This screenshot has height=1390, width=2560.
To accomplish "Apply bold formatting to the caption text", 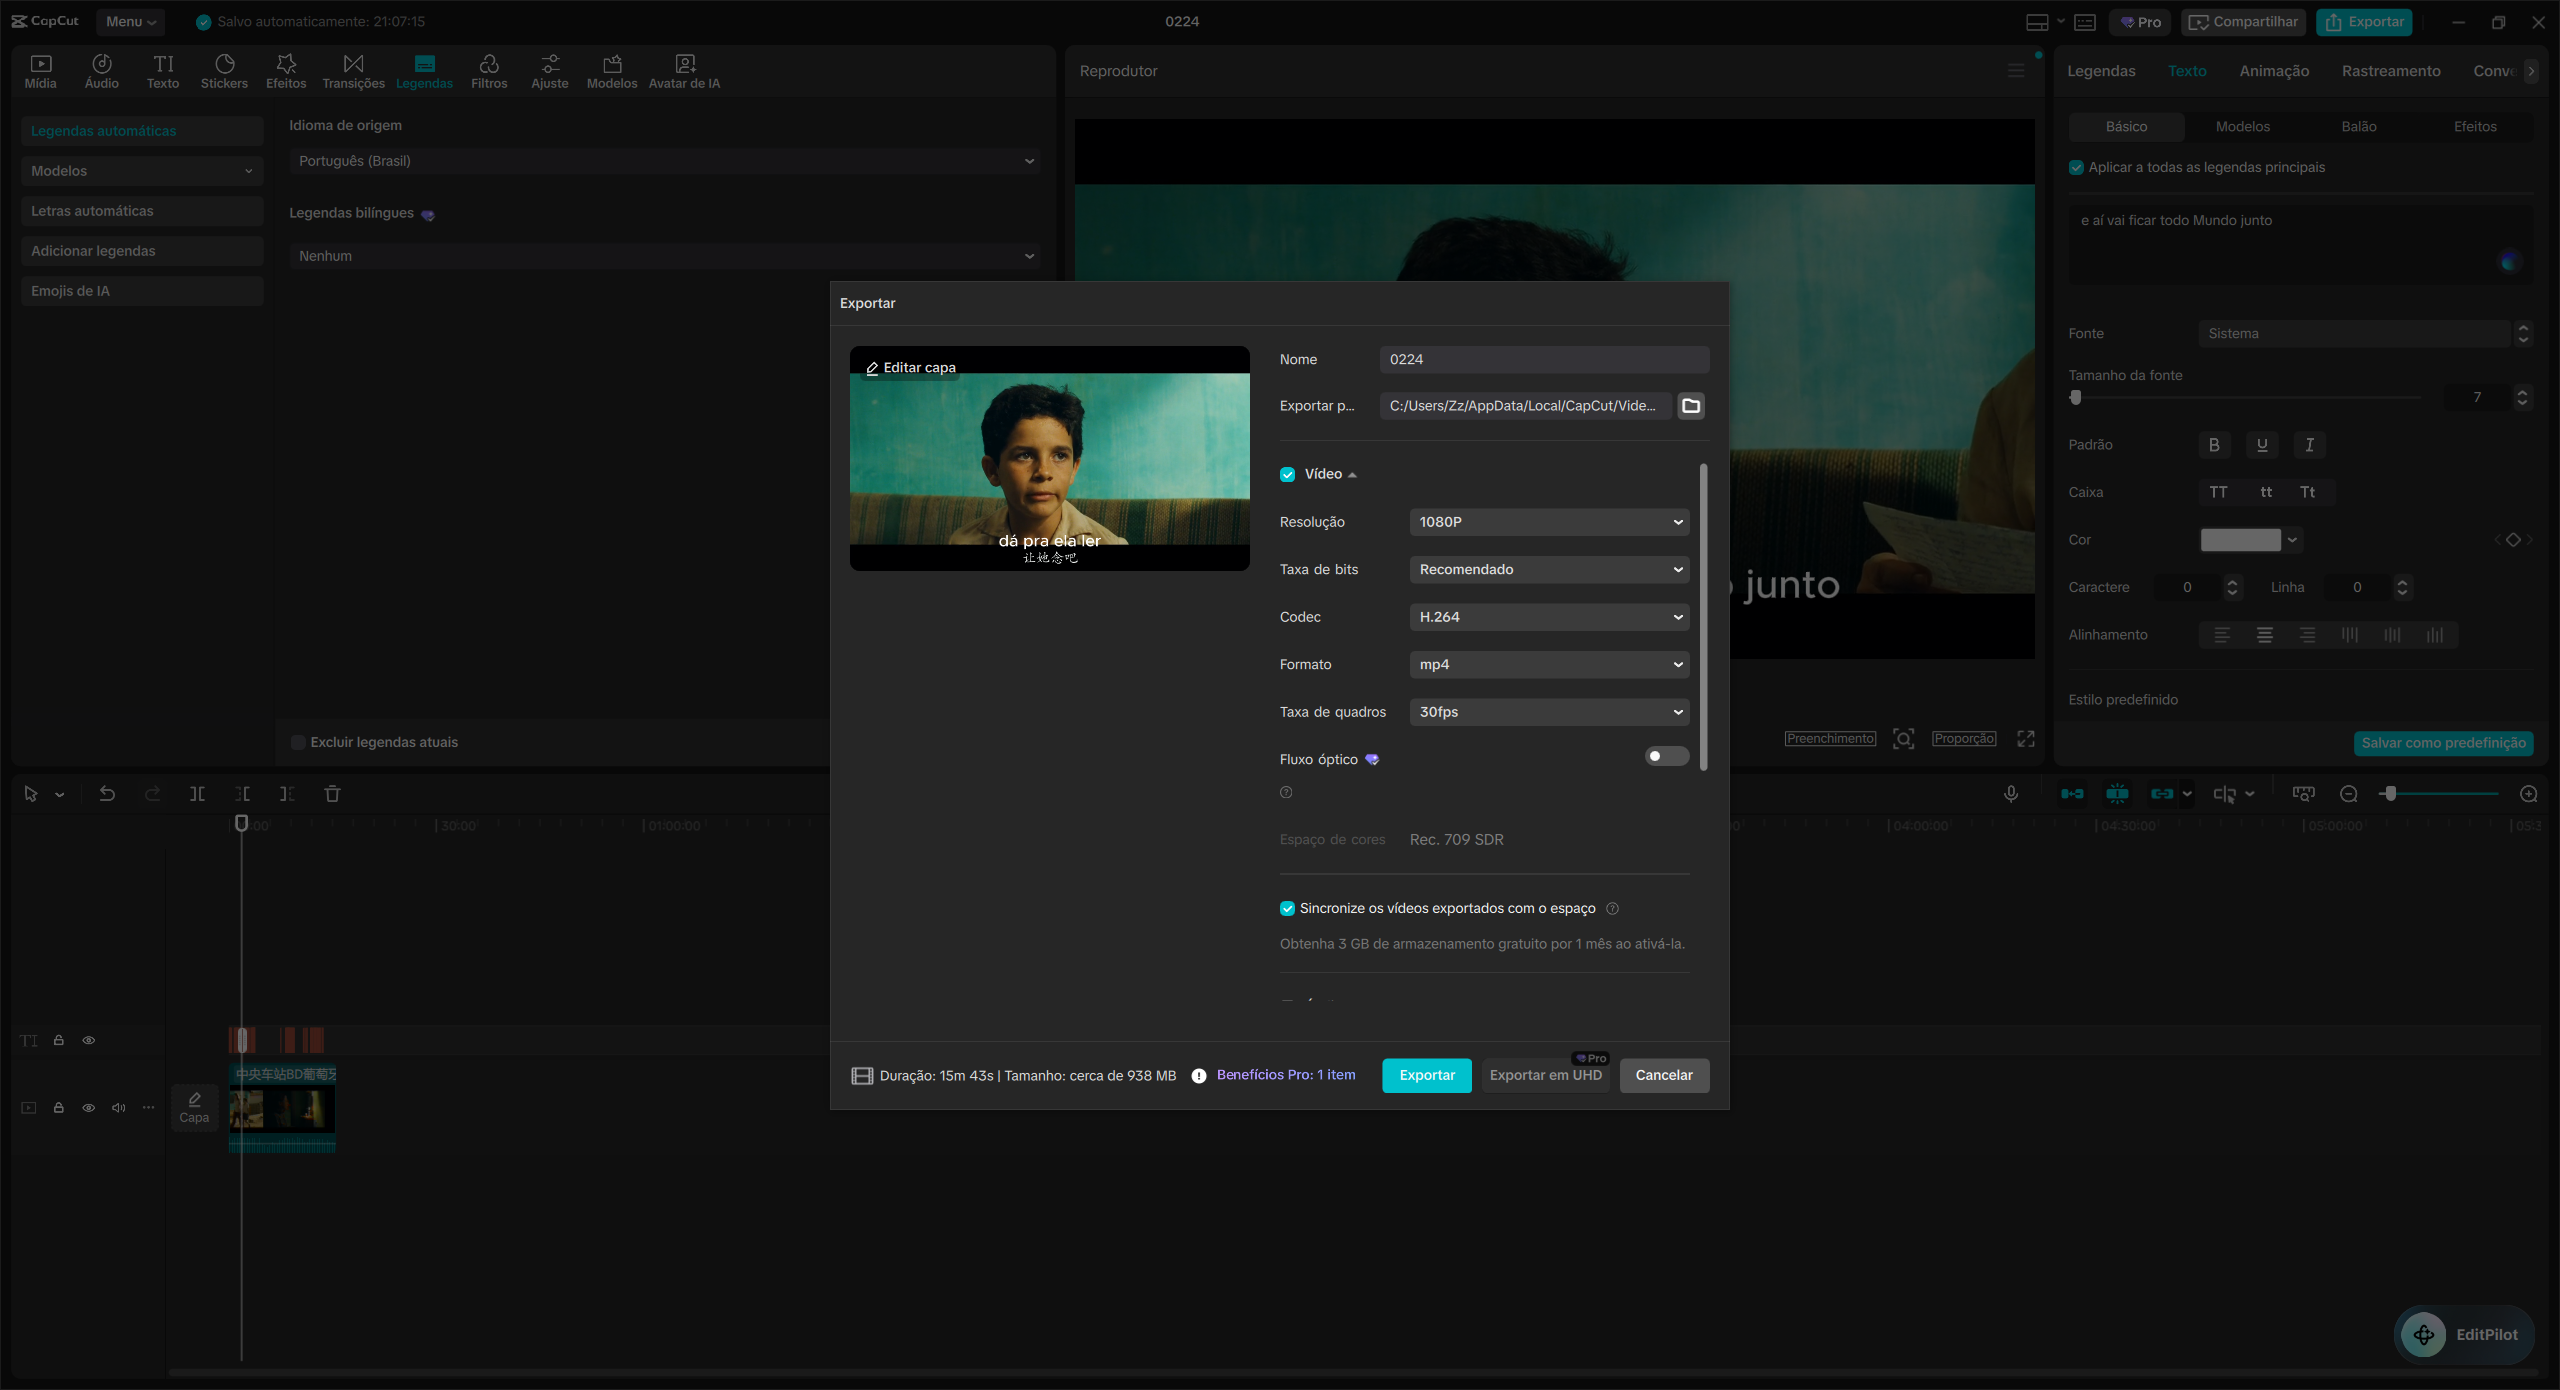I will coord(2213,445).
